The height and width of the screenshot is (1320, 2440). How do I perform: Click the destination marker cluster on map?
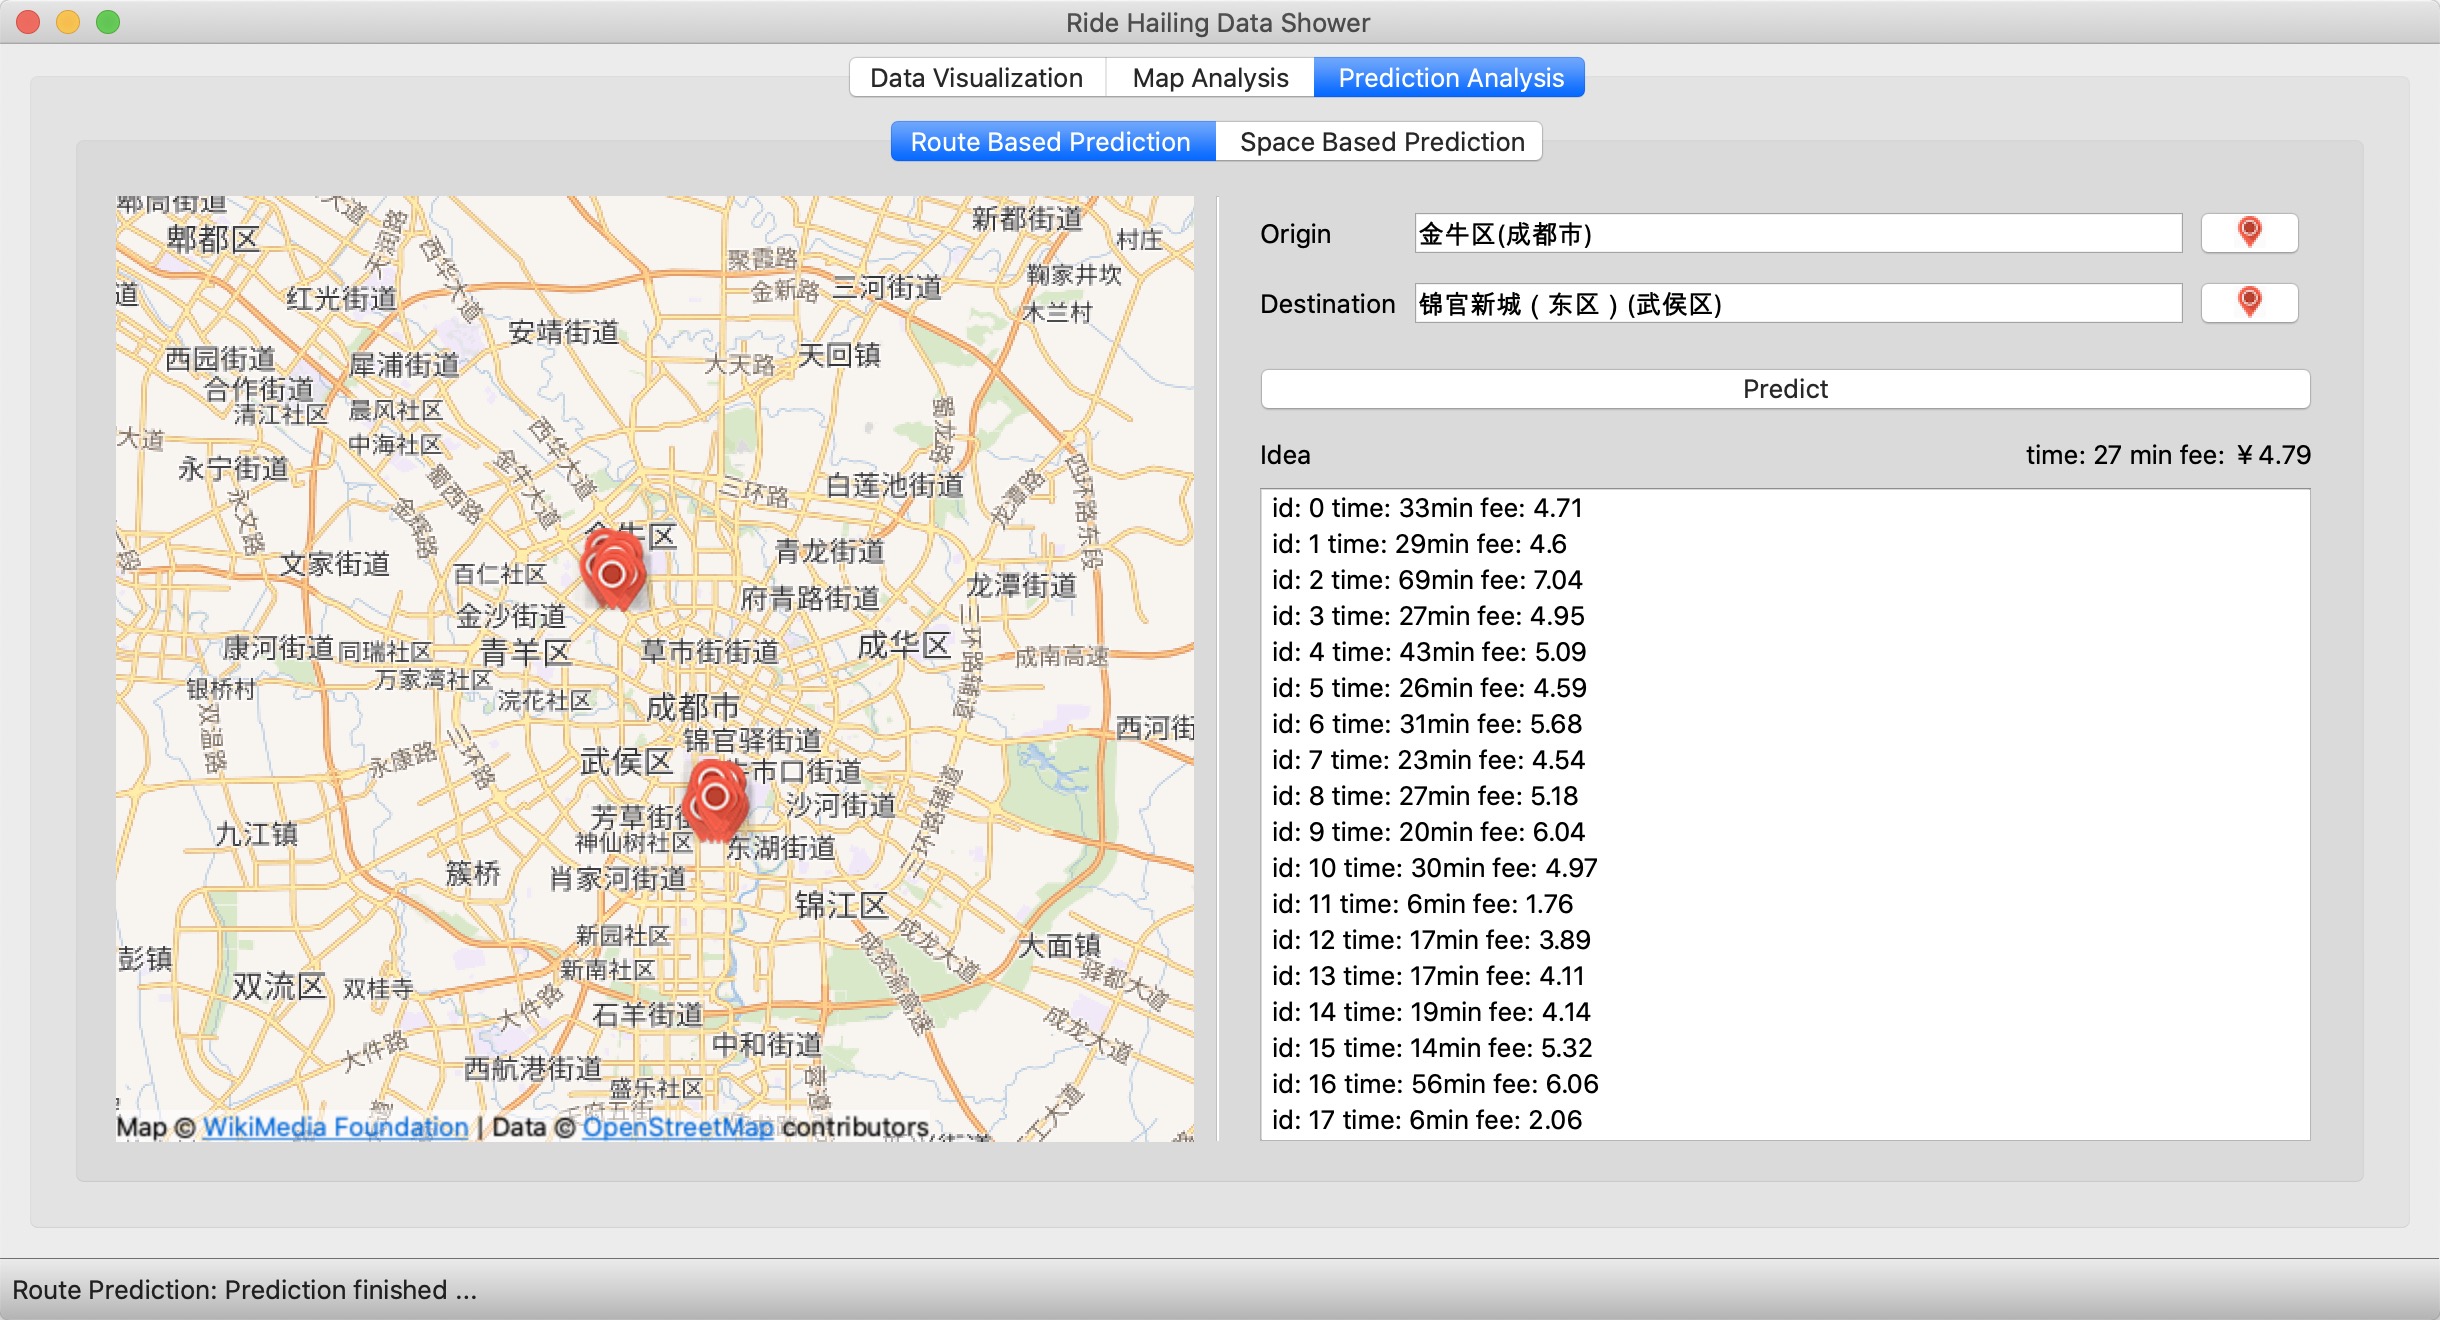[x=715, y=798]
